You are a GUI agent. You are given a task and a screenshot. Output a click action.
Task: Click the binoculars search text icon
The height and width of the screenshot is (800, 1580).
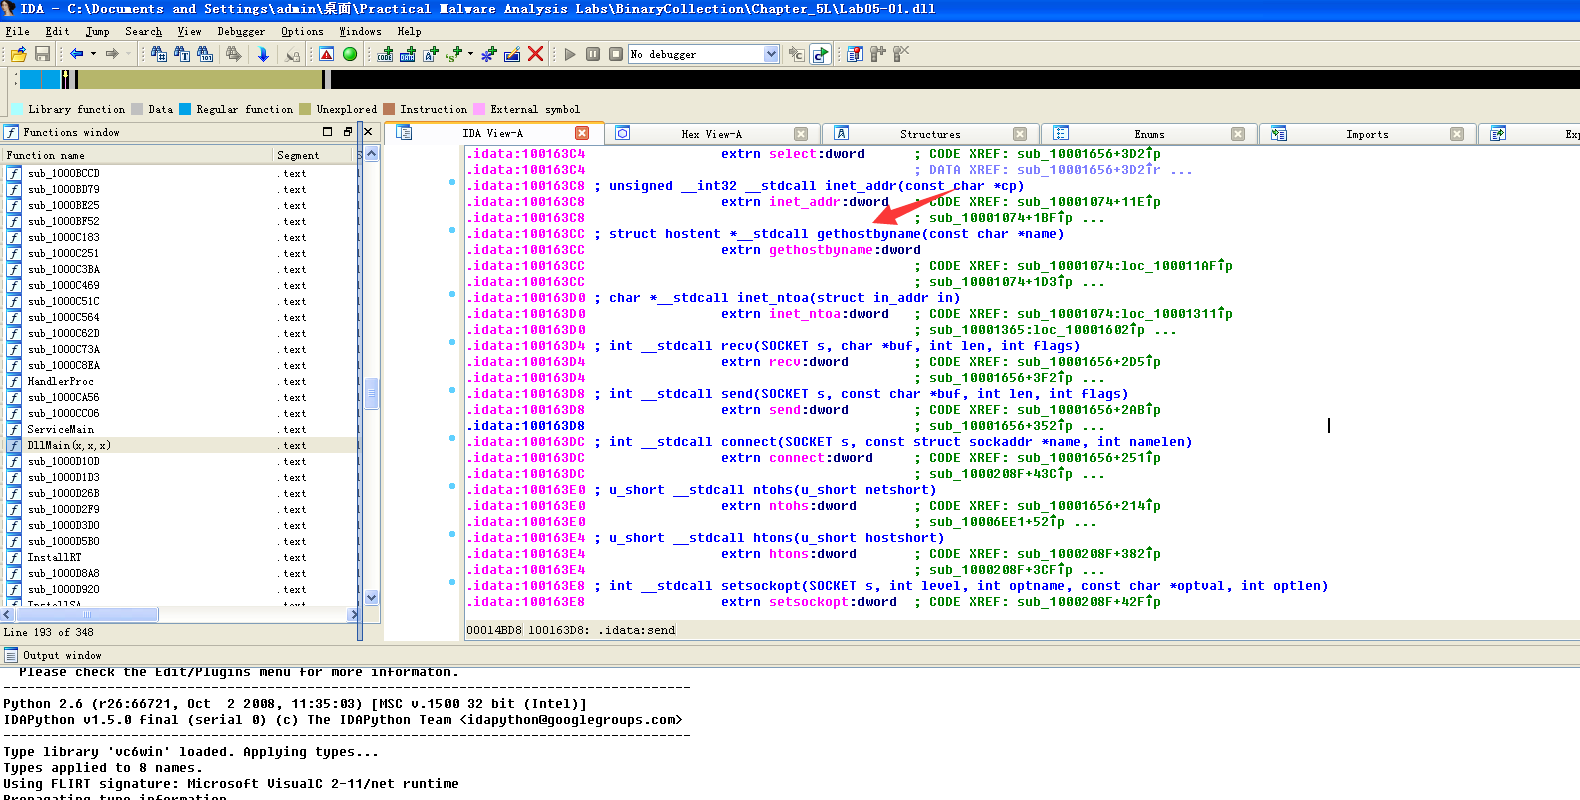[x=181, y=54]
